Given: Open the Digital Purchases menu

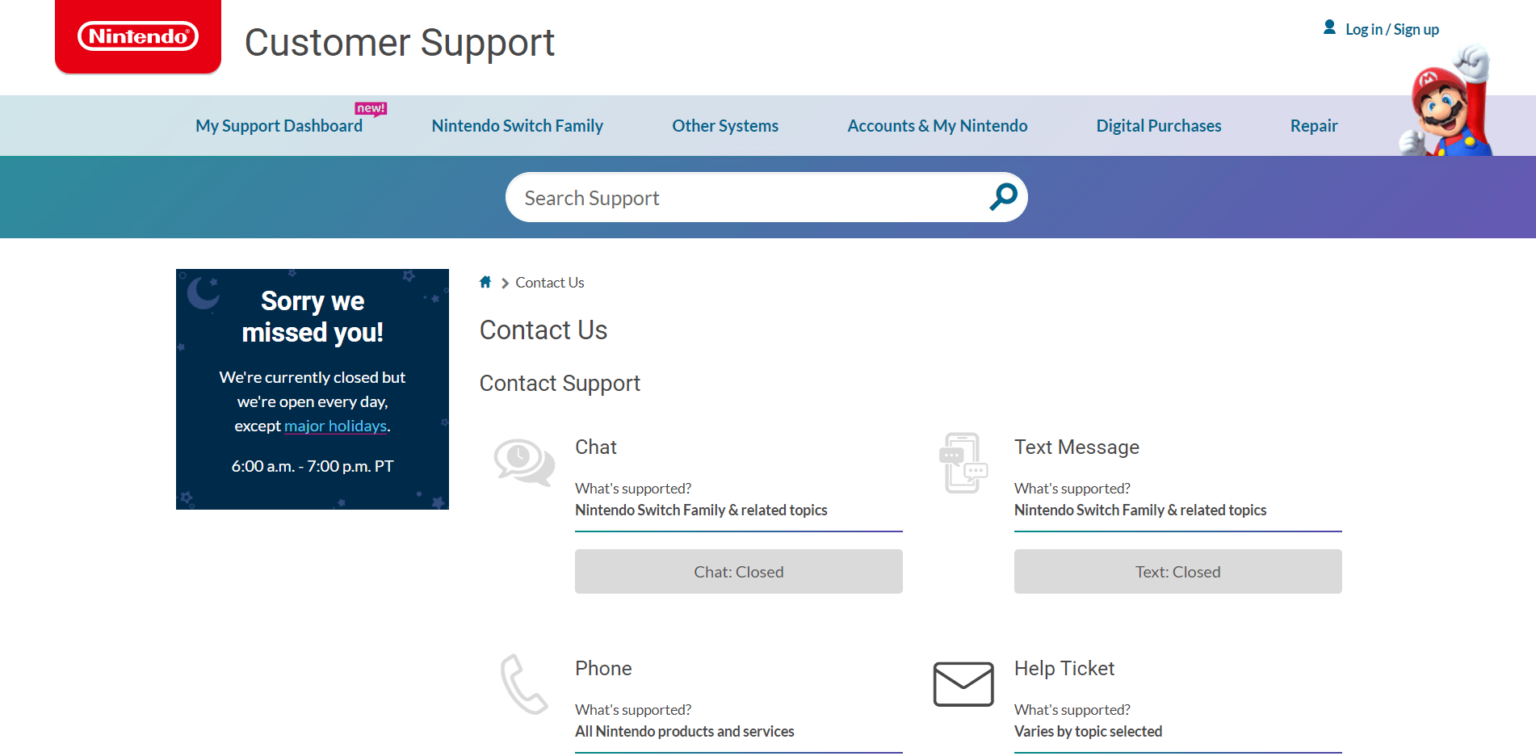Looking at the screenshot, I should [1158, 126].
